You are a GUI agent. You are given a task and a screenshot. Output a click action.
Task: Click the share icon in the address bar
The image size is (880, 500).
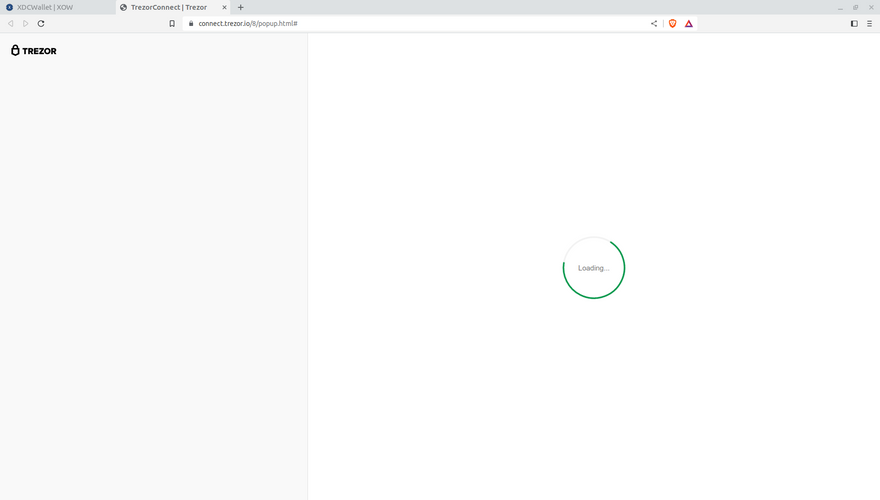coord(654,23)
